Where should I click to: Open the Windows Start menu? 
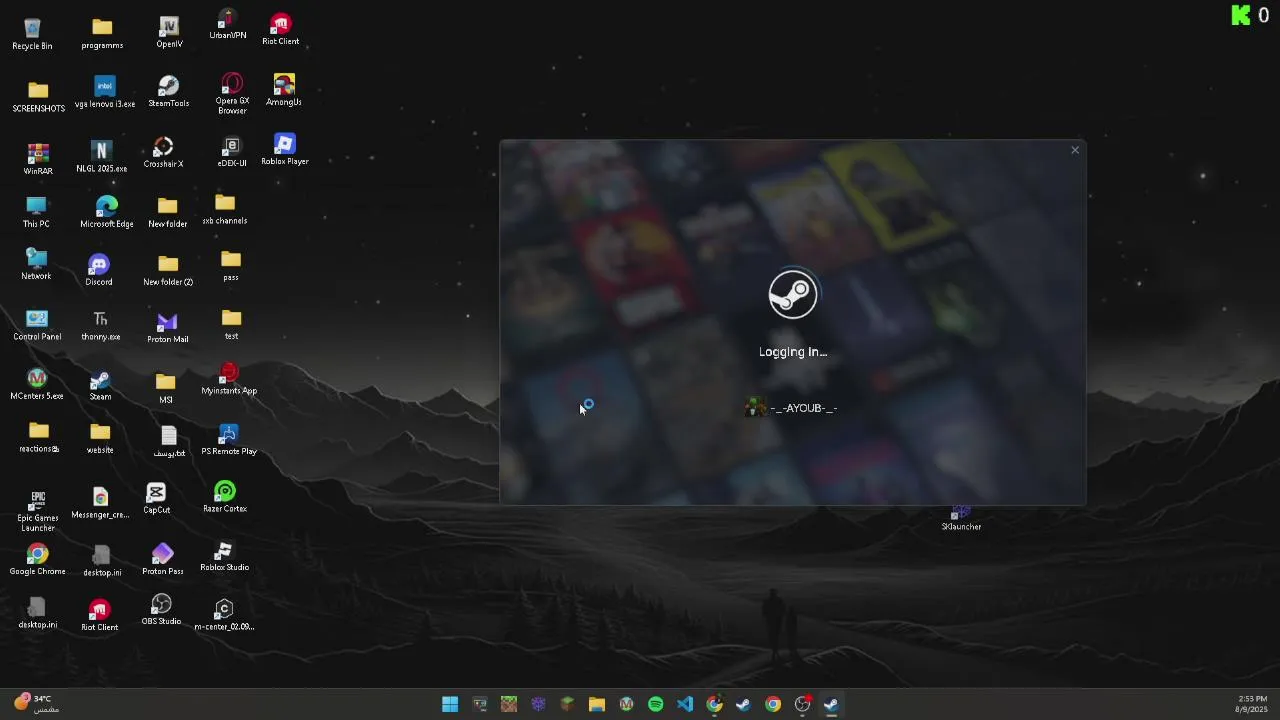pos(450,704)
